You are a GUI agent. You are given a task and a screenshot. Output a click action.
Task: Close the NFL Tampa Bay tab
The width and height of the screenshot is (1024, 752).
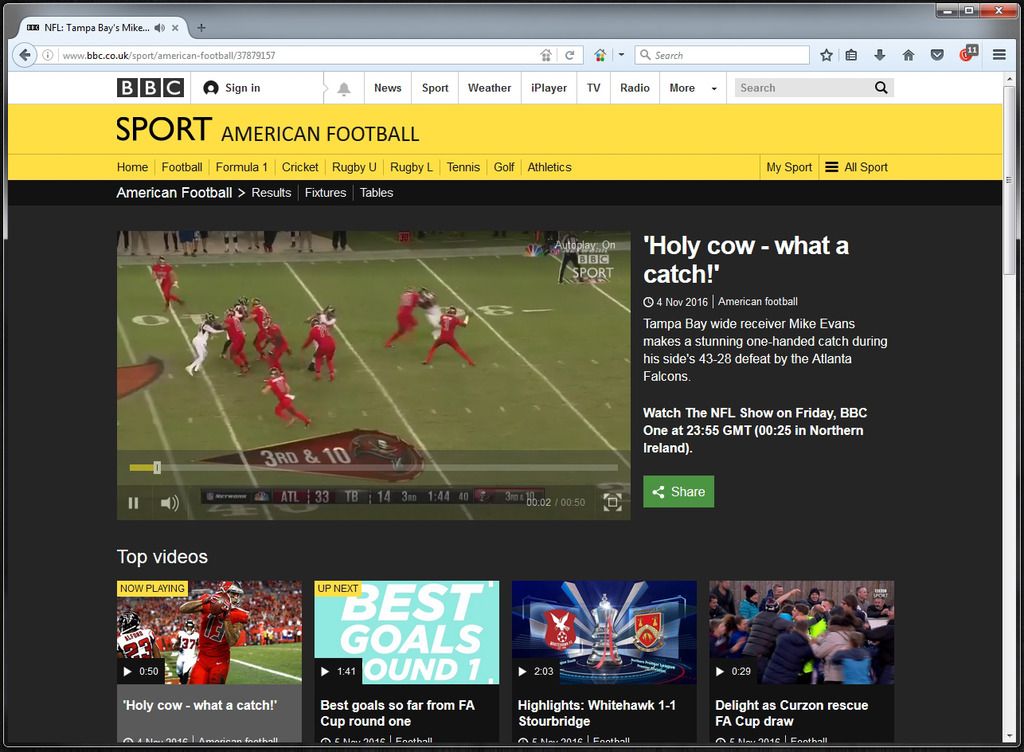click(x=175, y=28)
